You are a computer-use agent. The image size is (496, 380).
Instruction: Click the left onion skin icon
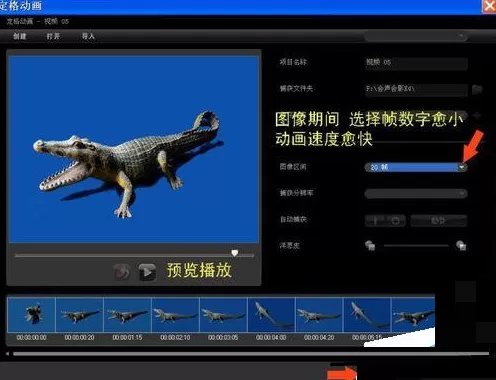[370, 246]
